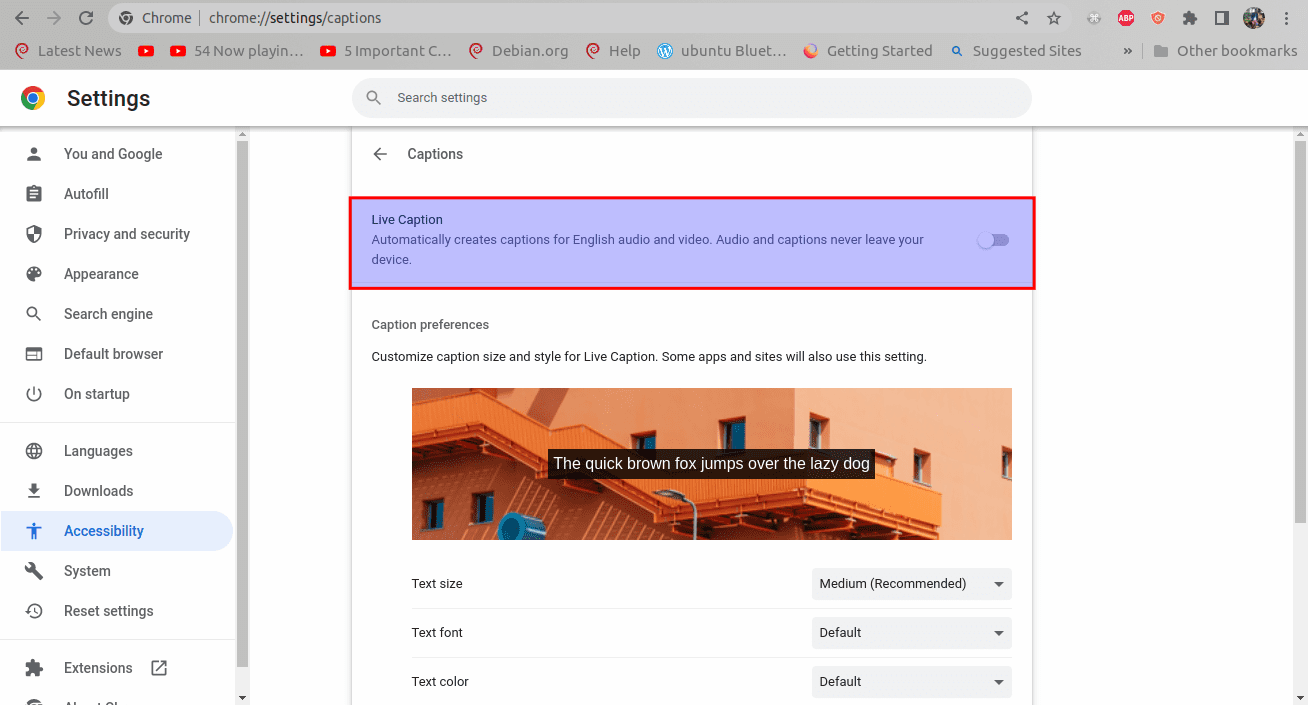
Task: Open the Help bookmark
Action: click(613, 51)
